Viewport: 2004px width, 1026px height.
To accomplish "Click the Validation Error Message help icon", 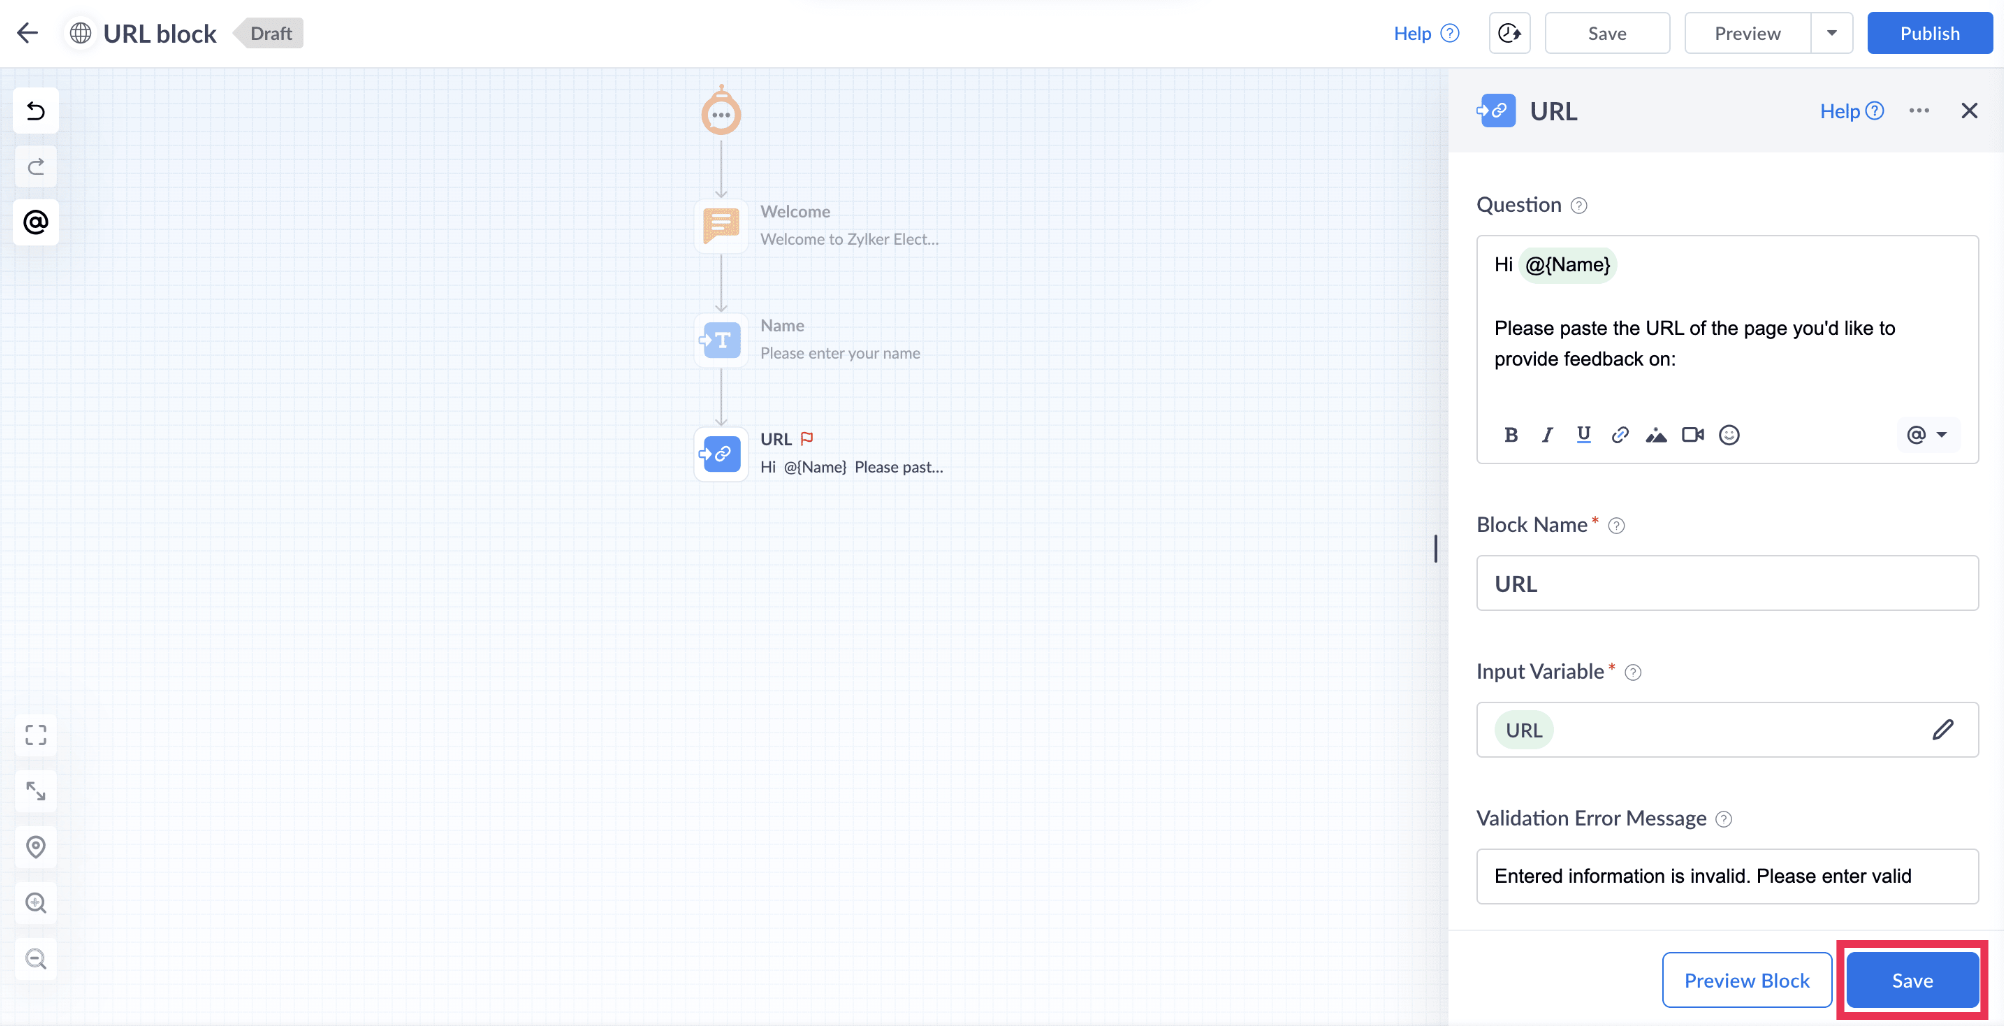I will pos(1724,820).
